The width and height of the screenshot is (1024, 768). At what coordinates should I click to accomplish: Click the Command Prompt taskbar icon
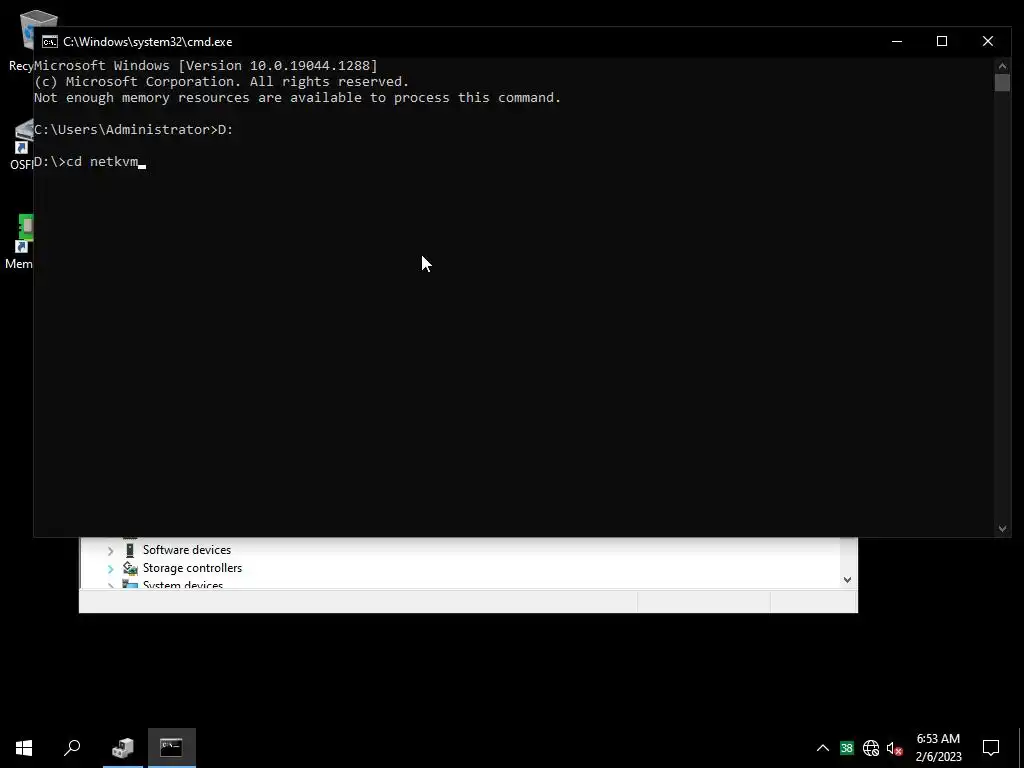pyautogui.click(x=171, y=748)
